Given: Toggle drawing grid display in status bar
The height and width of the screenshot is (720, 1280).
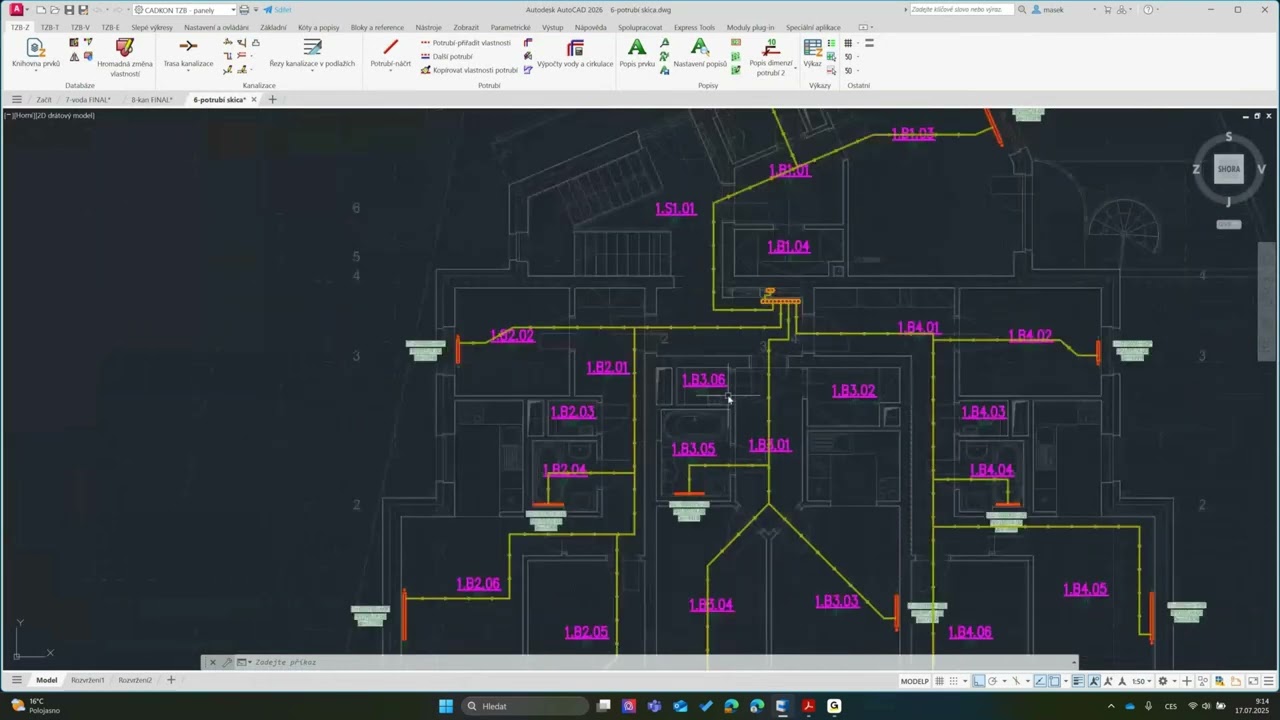Looking at the screenshot, I should (x=939, y=681).
